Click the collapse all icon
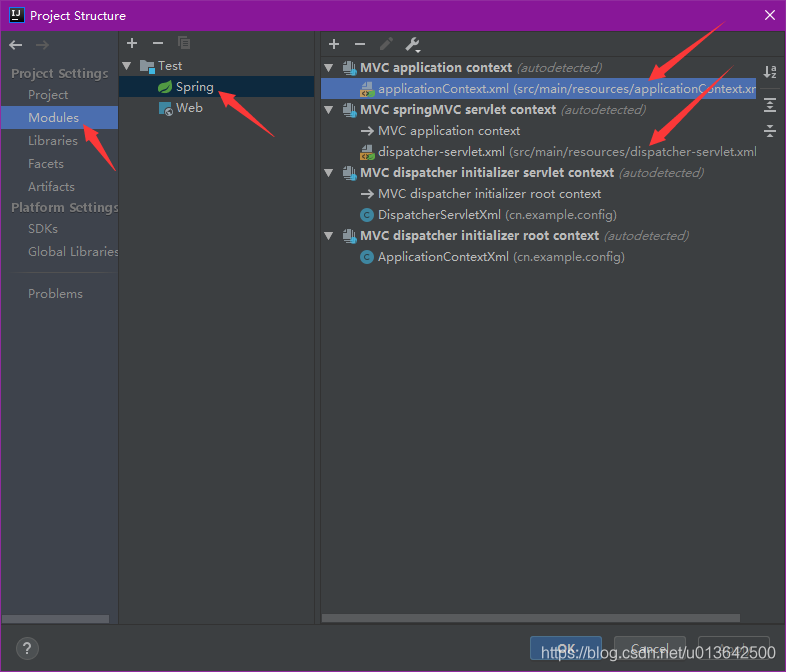 (770, 131)
